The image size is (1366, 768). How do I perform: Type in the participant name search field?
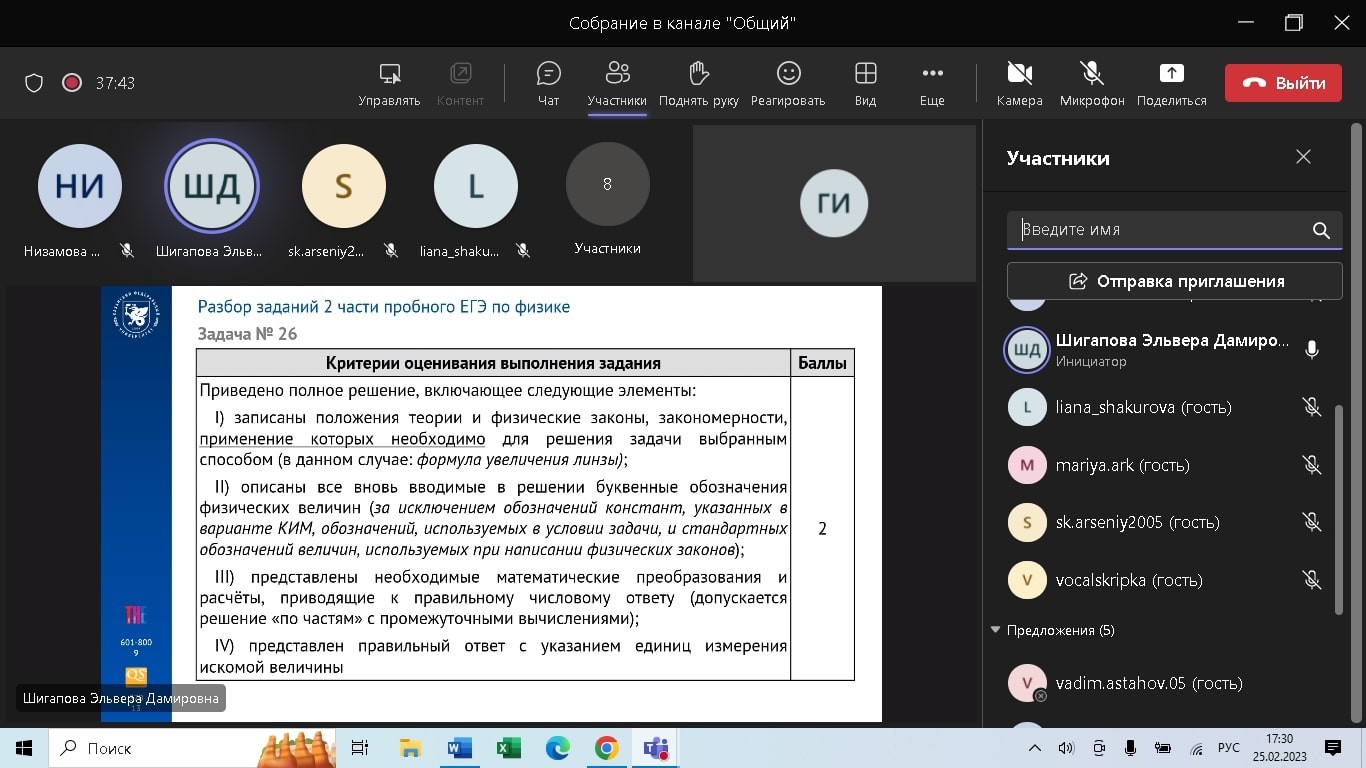tap(1160, 230)
